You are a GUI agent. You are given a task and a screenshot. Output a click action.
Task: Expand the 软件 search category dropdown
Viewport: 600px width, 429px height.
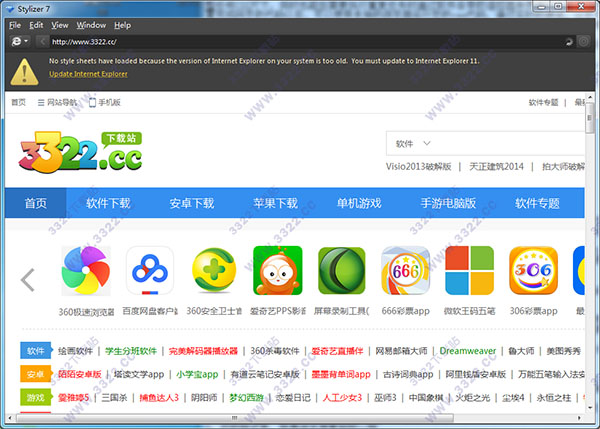coord(413,144)
